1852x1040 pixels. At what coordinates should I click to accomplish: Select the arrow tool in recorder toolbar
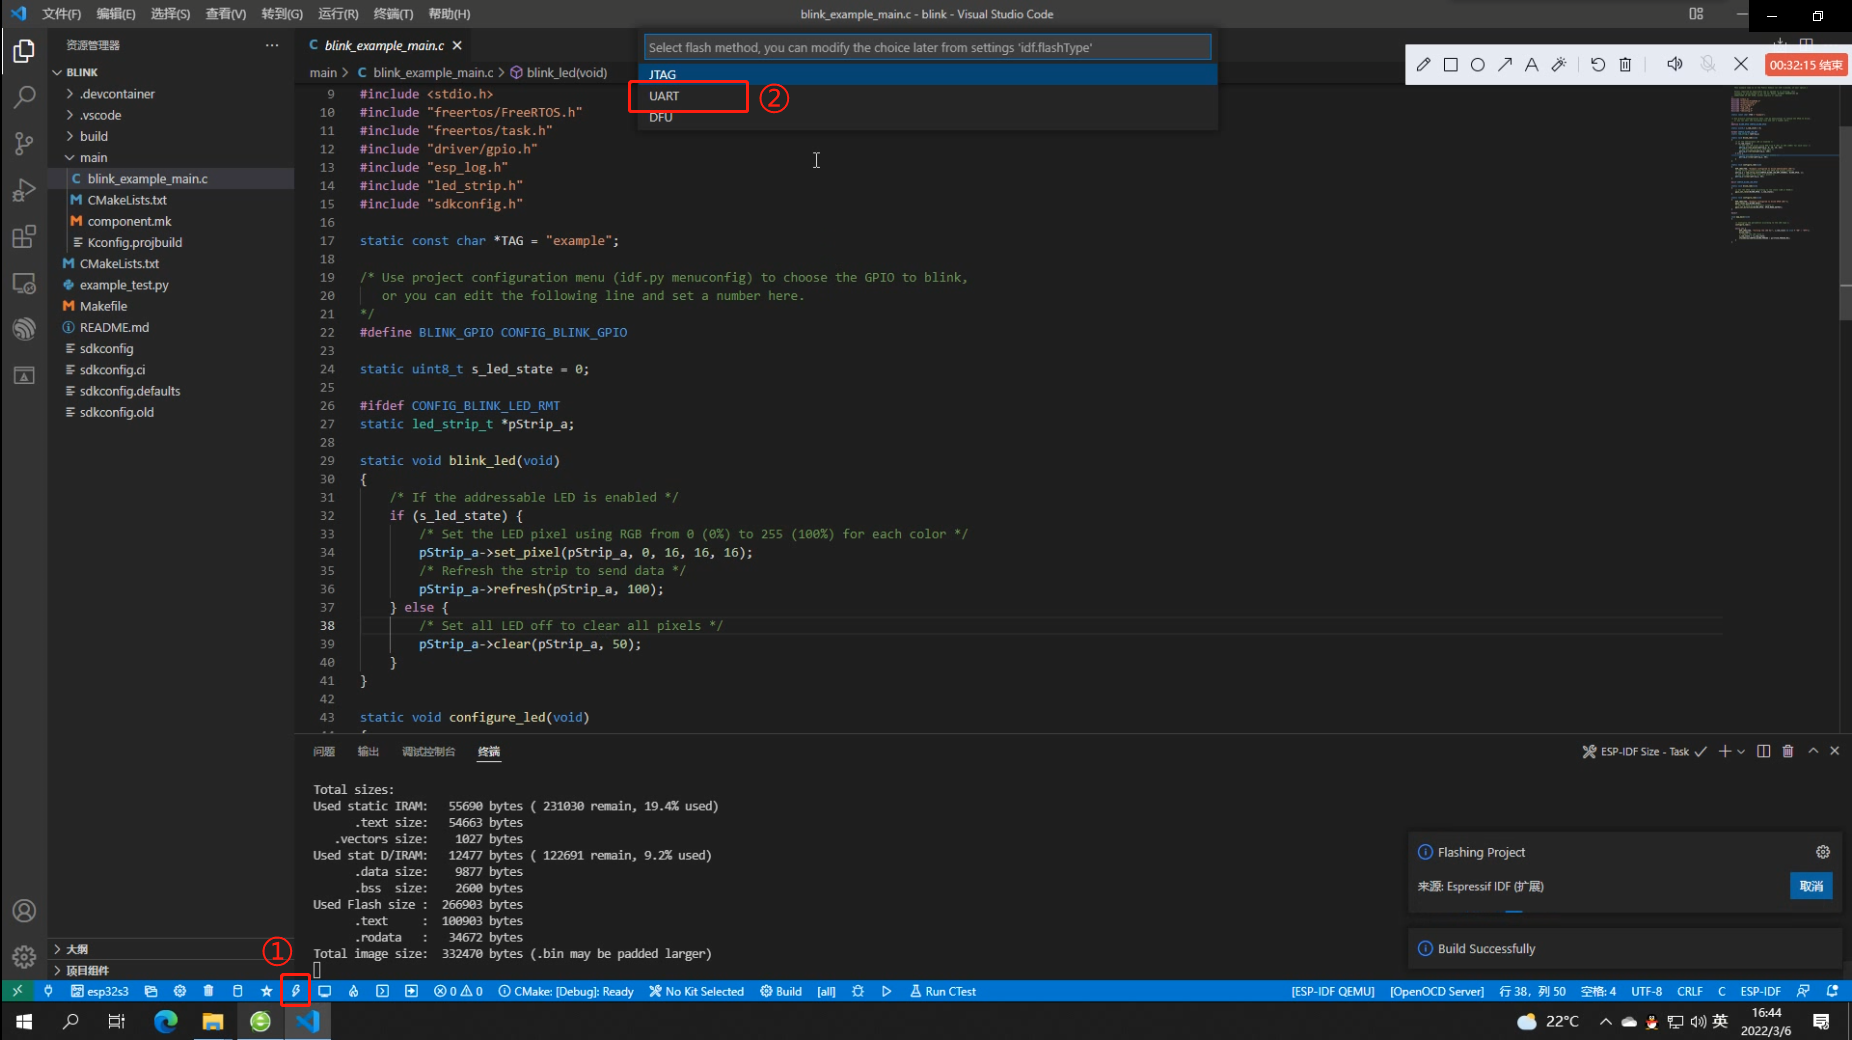pyautogui.click(x=1505, y=64)
